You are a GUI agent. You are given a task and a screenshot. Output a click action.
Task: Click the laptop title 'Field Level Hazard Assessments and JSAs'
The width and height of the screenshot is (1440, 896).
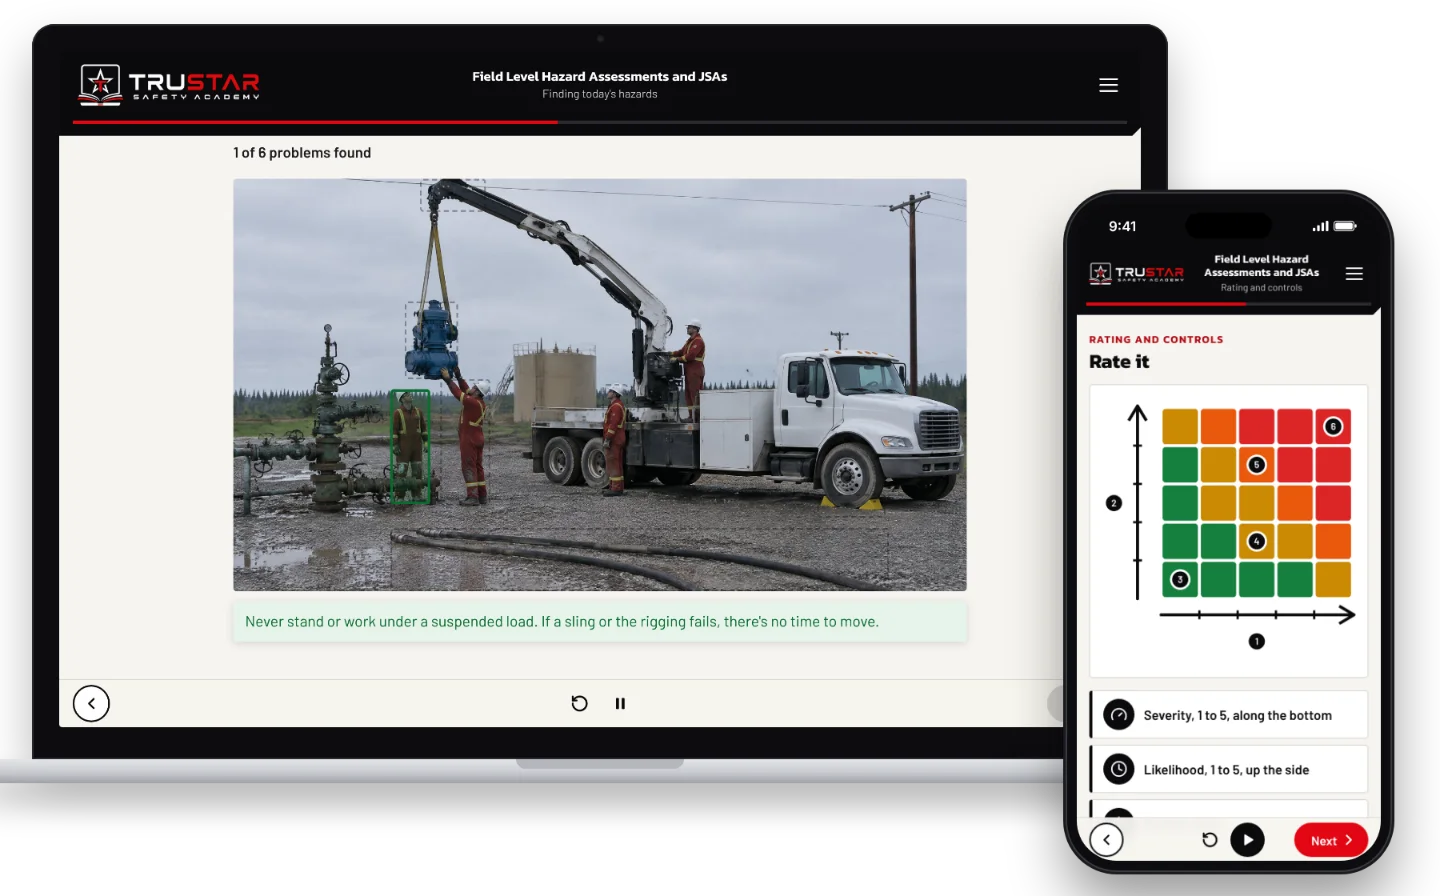(600, 76)
